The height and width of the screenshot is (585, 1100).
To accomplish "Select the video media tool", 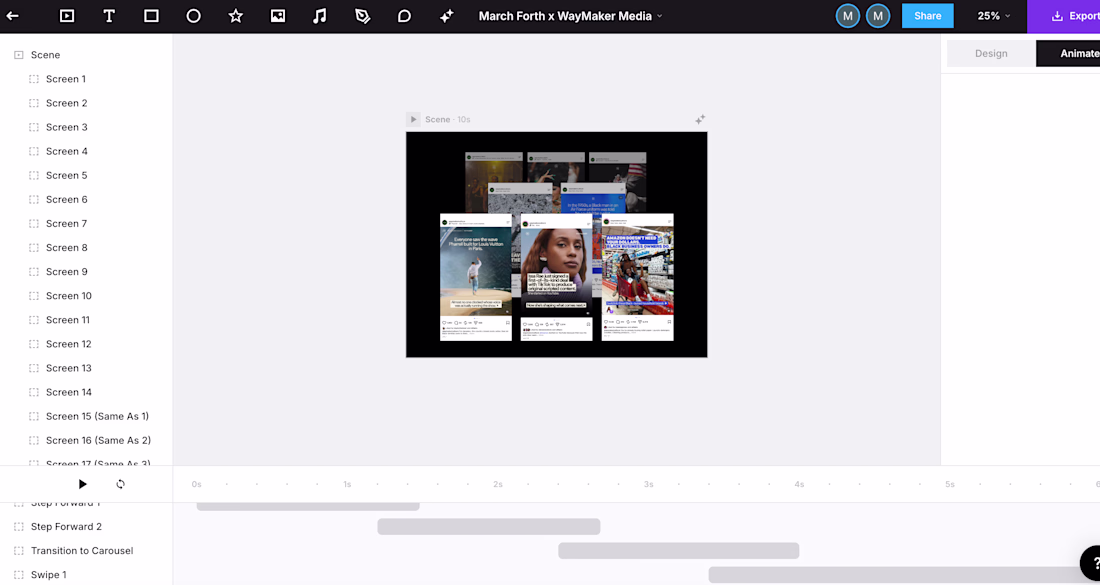I will (67, 16).
